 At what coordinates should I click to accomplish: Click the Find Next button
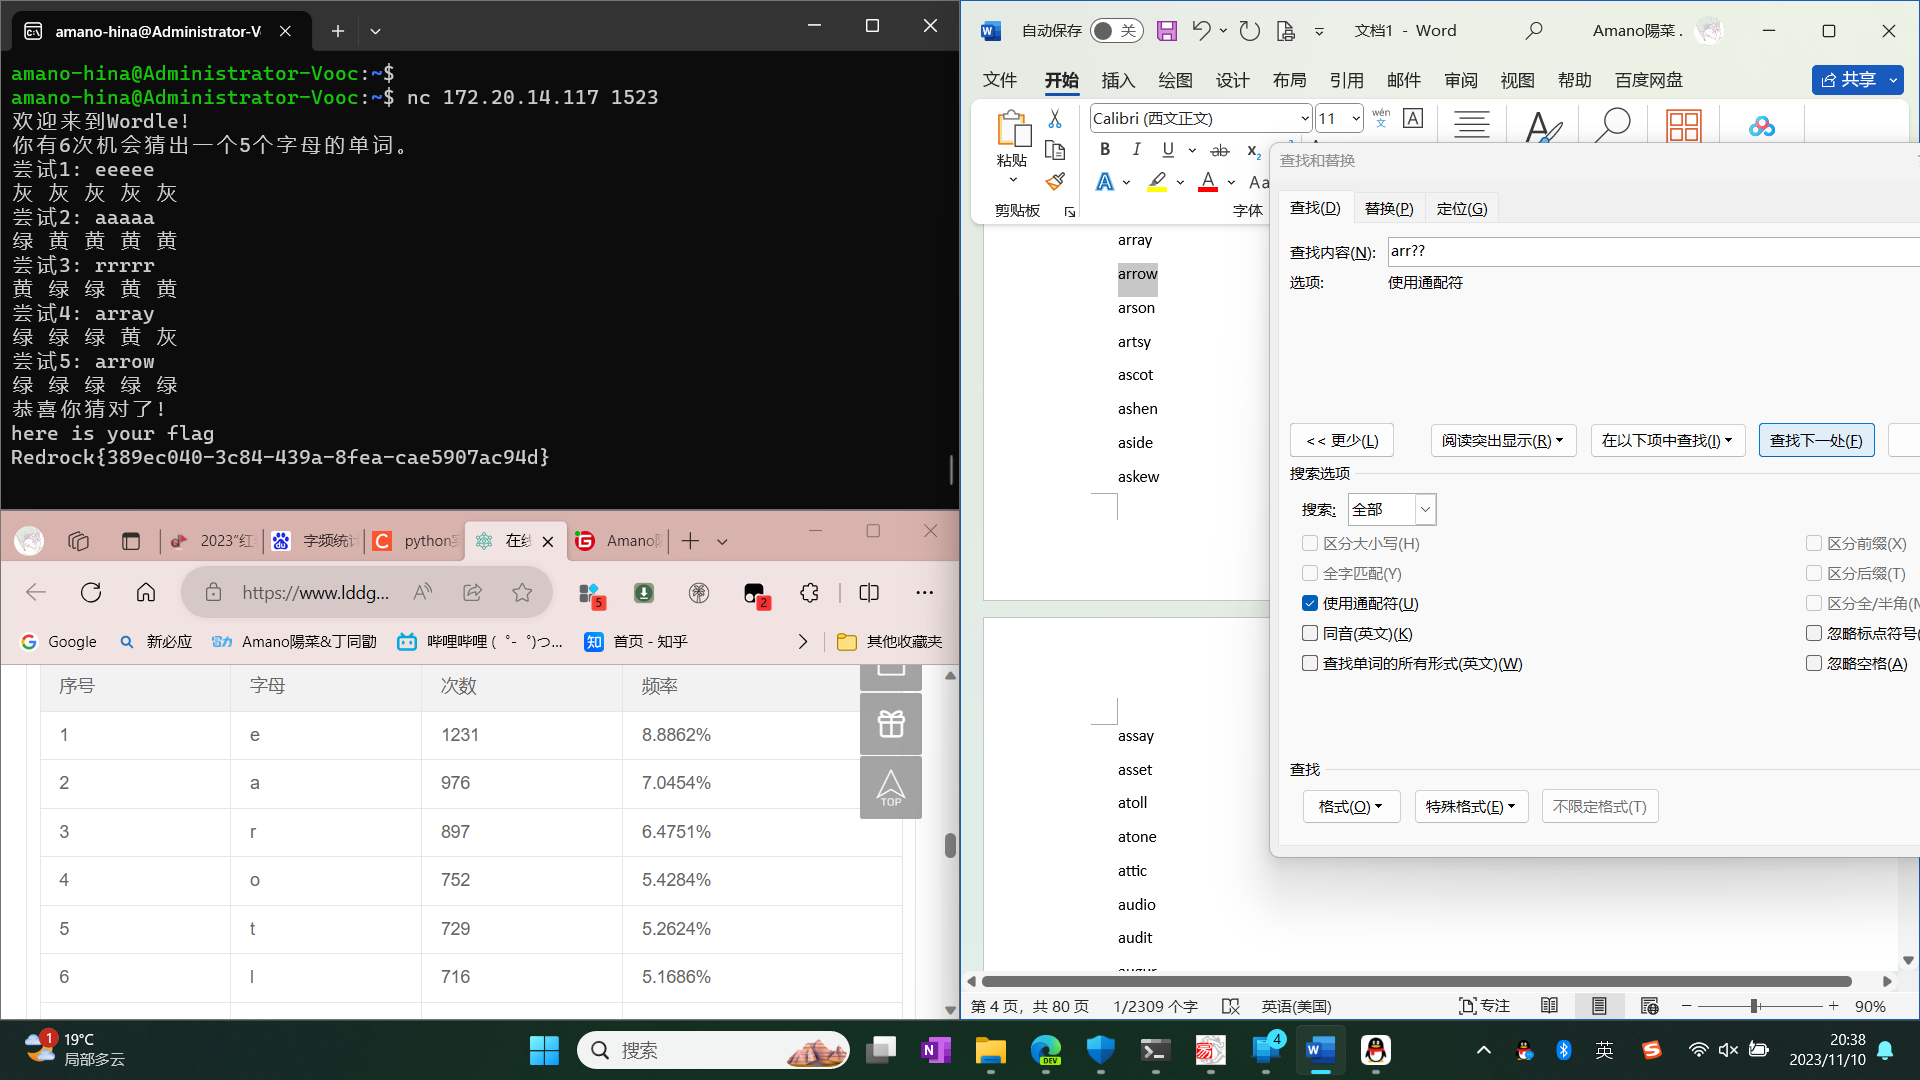[1816, 441]
